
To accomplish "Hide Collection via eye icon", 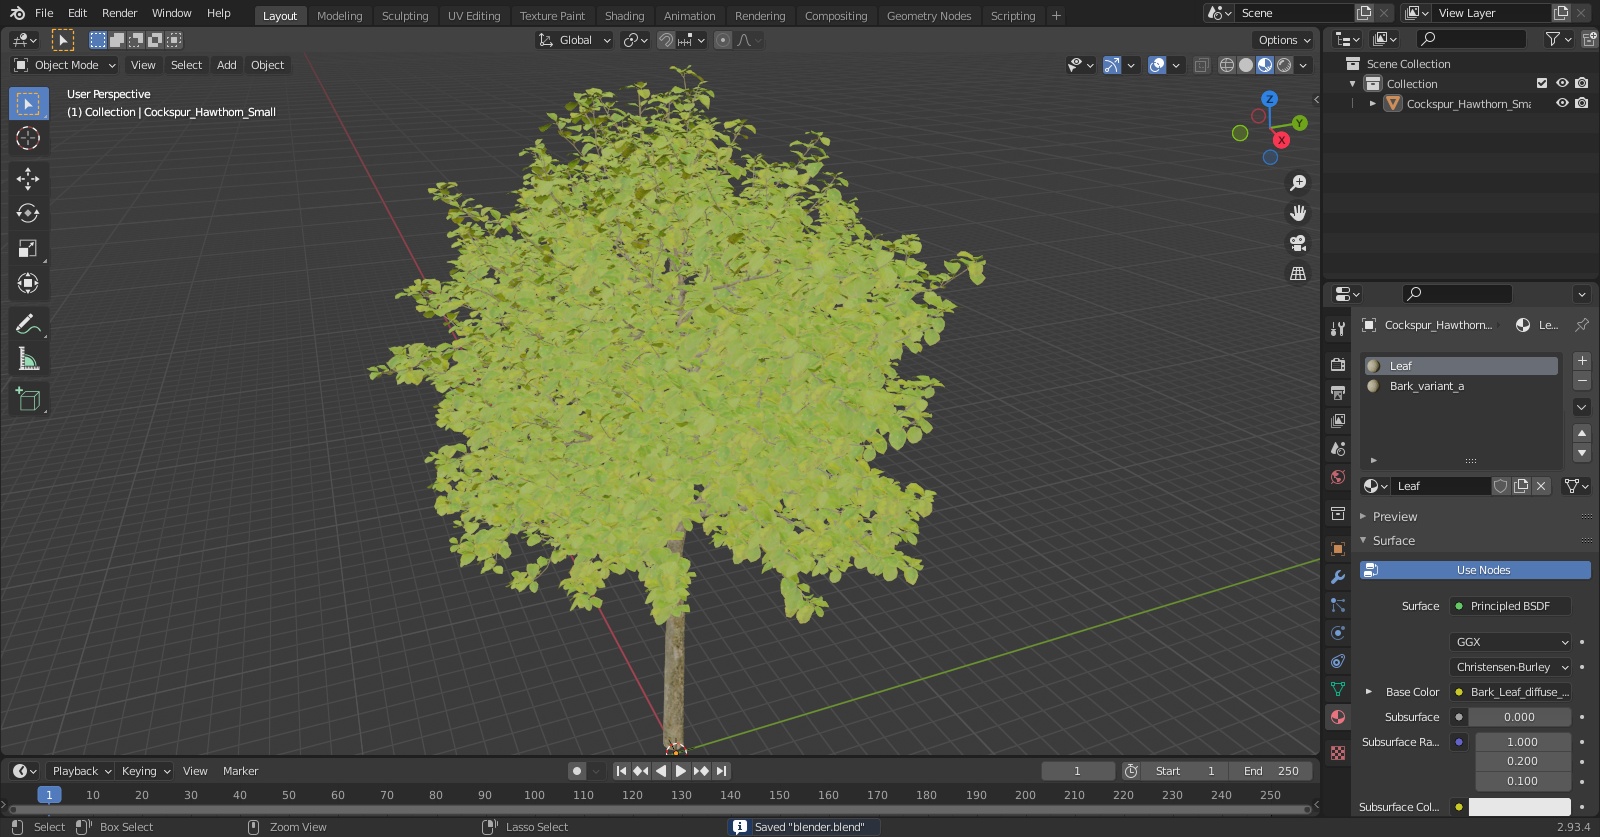I will click(1562, 84).
